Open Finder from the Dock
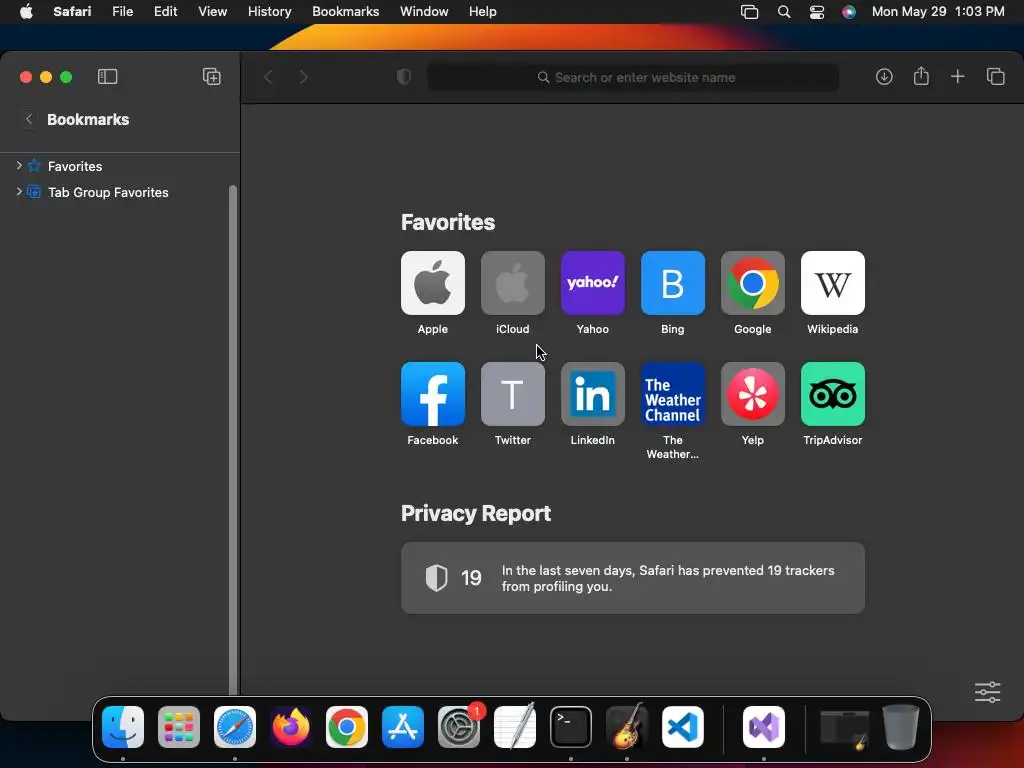The height and width of the screenshot is (768, 1024). point(123,727)
